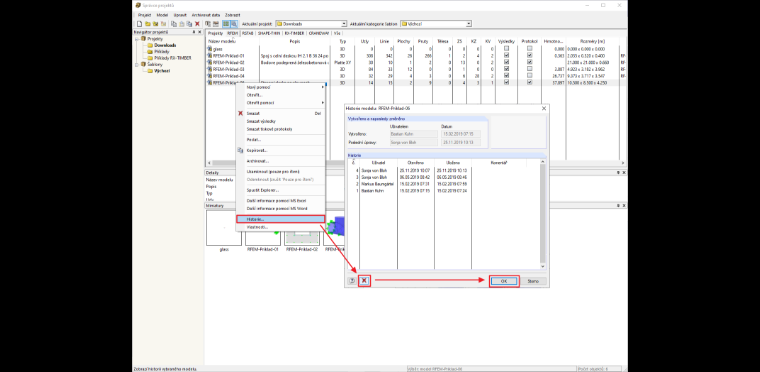This screenshot has width=760, height=372.
Task: Open the Projekt menu
Action: (x=144, y=15)
